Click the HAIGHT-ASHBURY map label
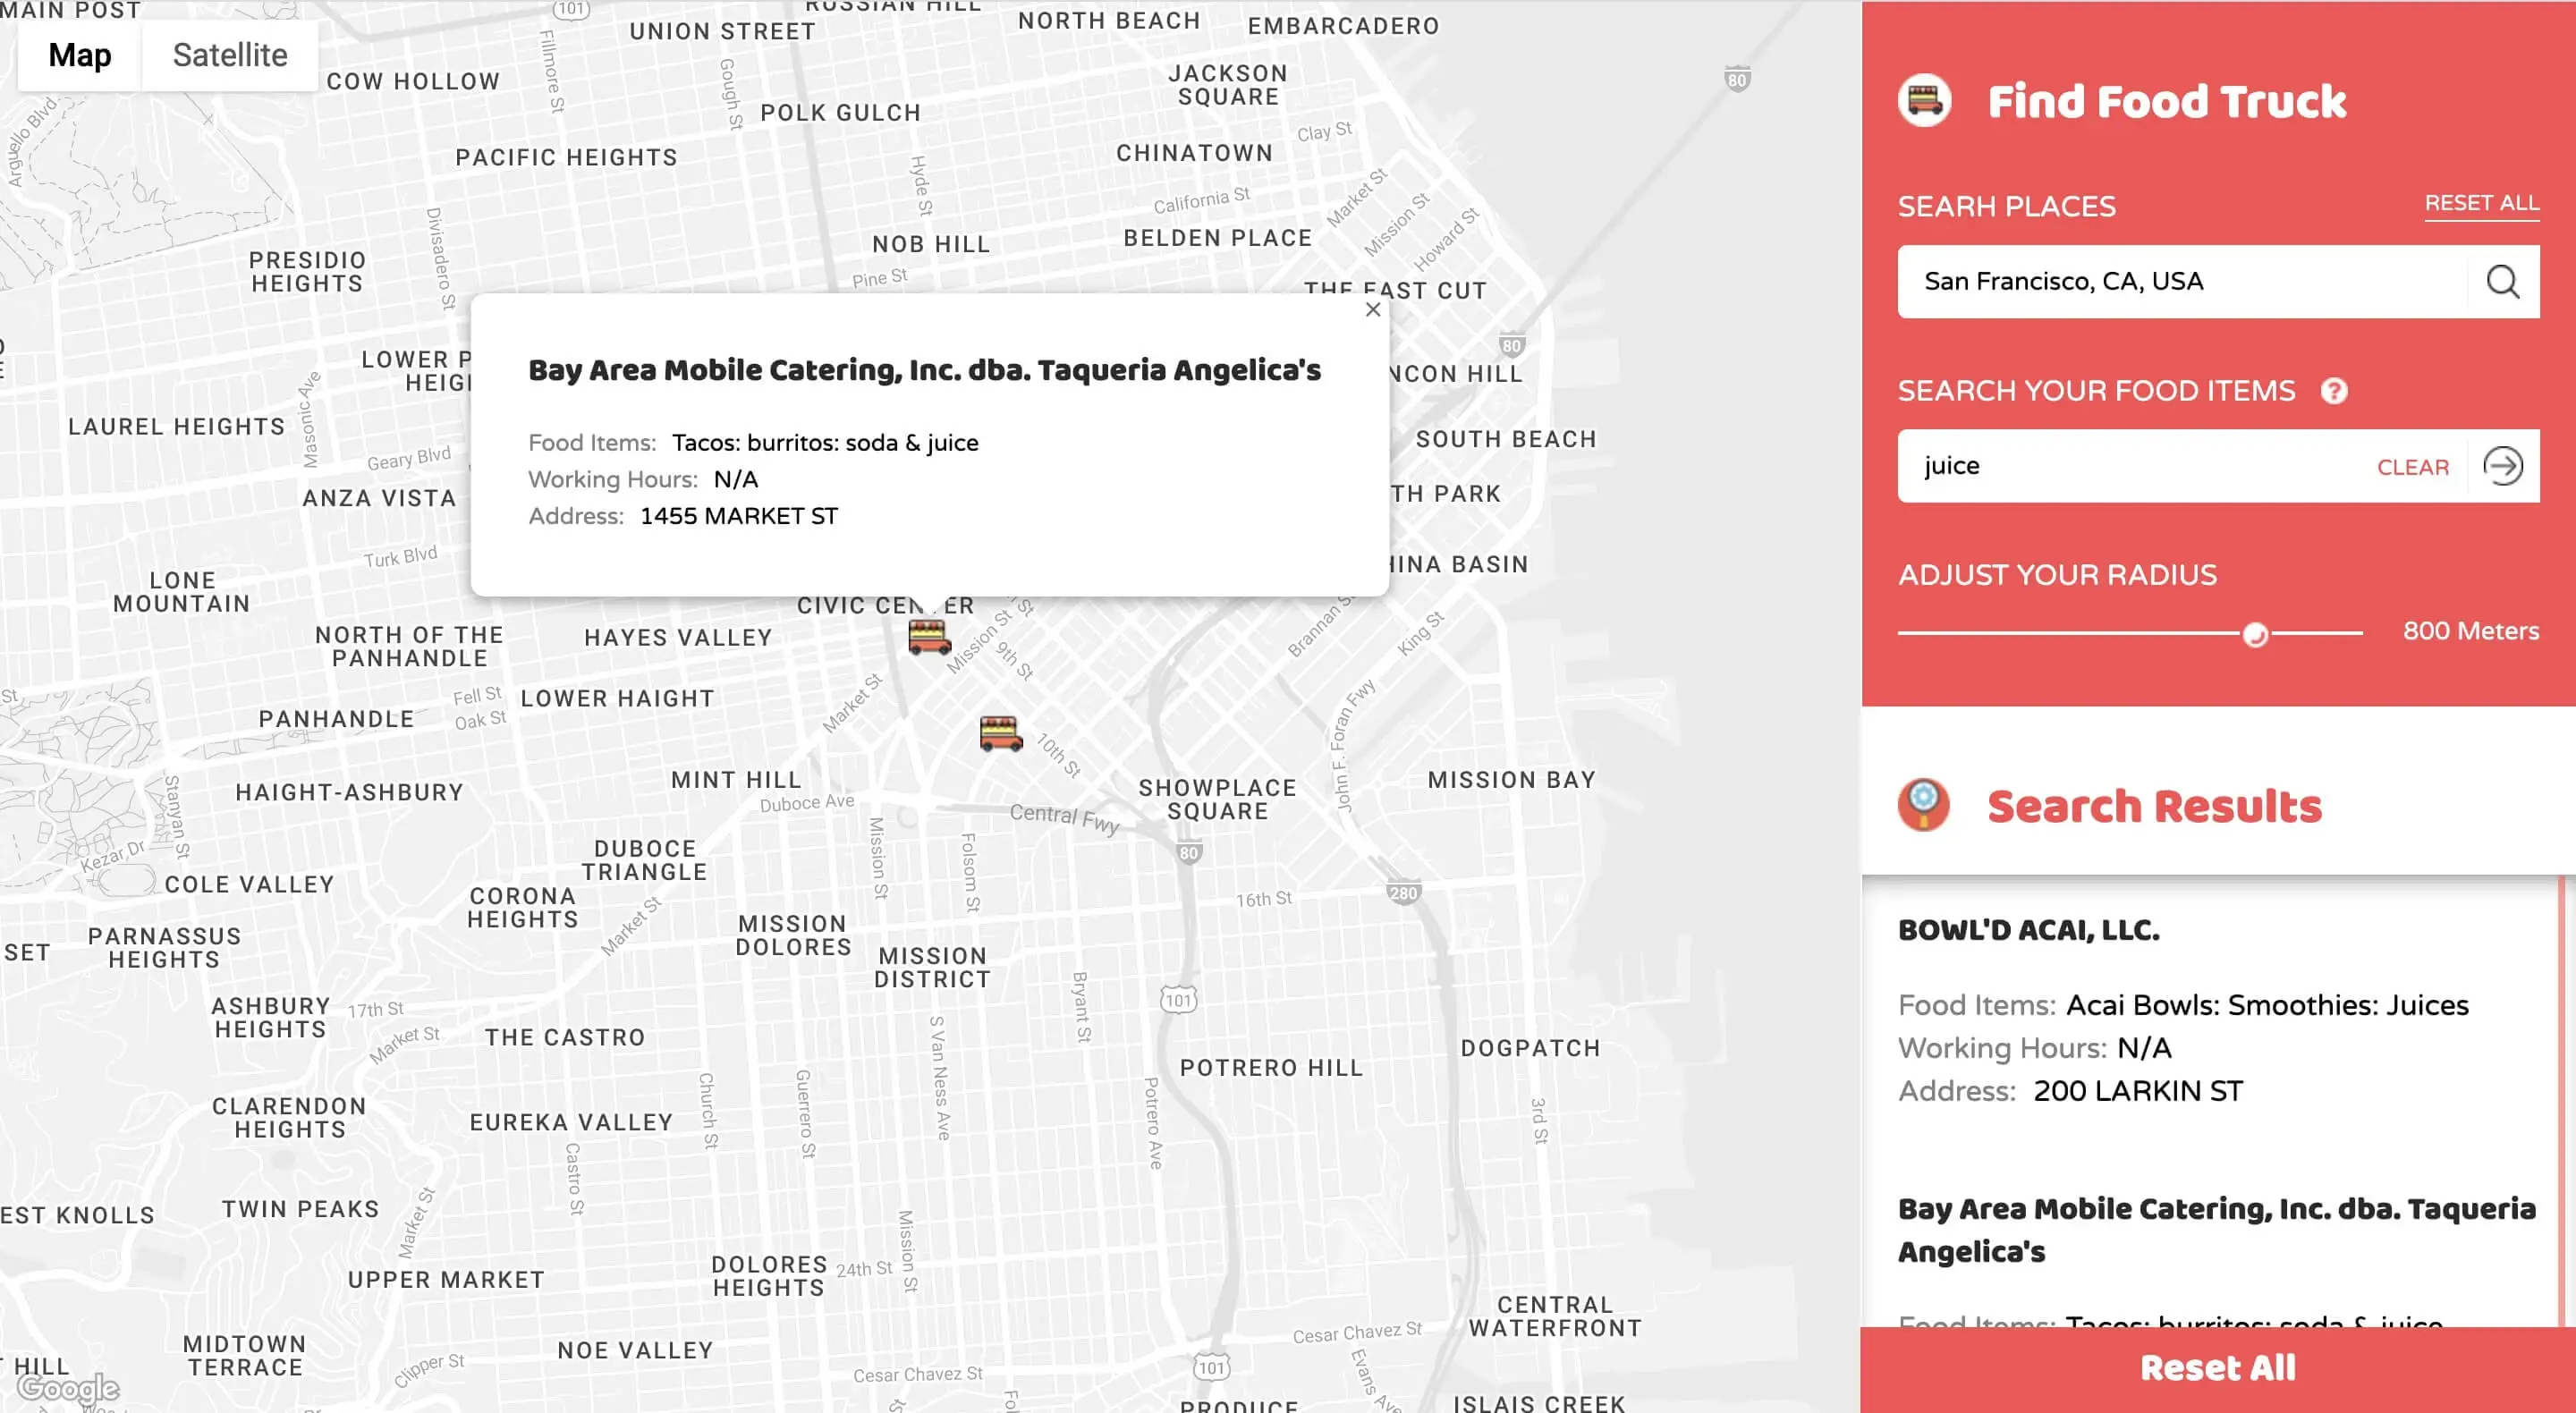 pyautogui.click(x=349, y=792)
